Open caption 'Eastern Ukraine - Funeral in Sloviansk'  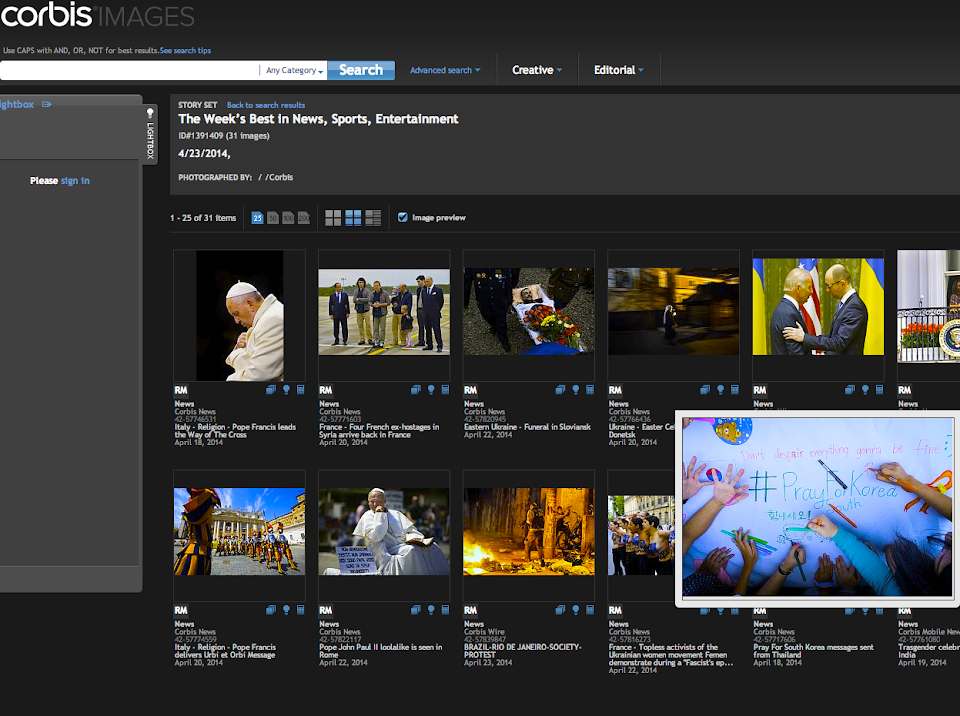(x=527, y=427)
